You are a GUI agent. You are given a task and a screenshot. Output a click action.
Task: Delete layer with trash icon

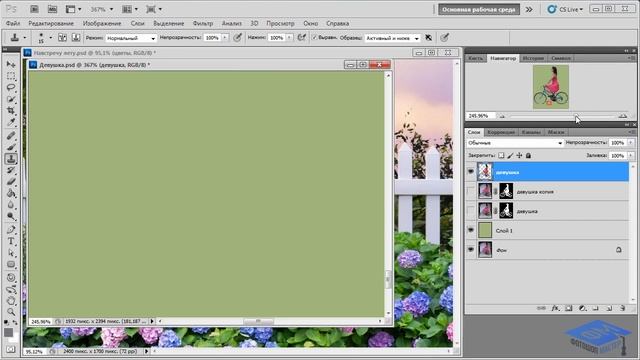coord(622,309)
